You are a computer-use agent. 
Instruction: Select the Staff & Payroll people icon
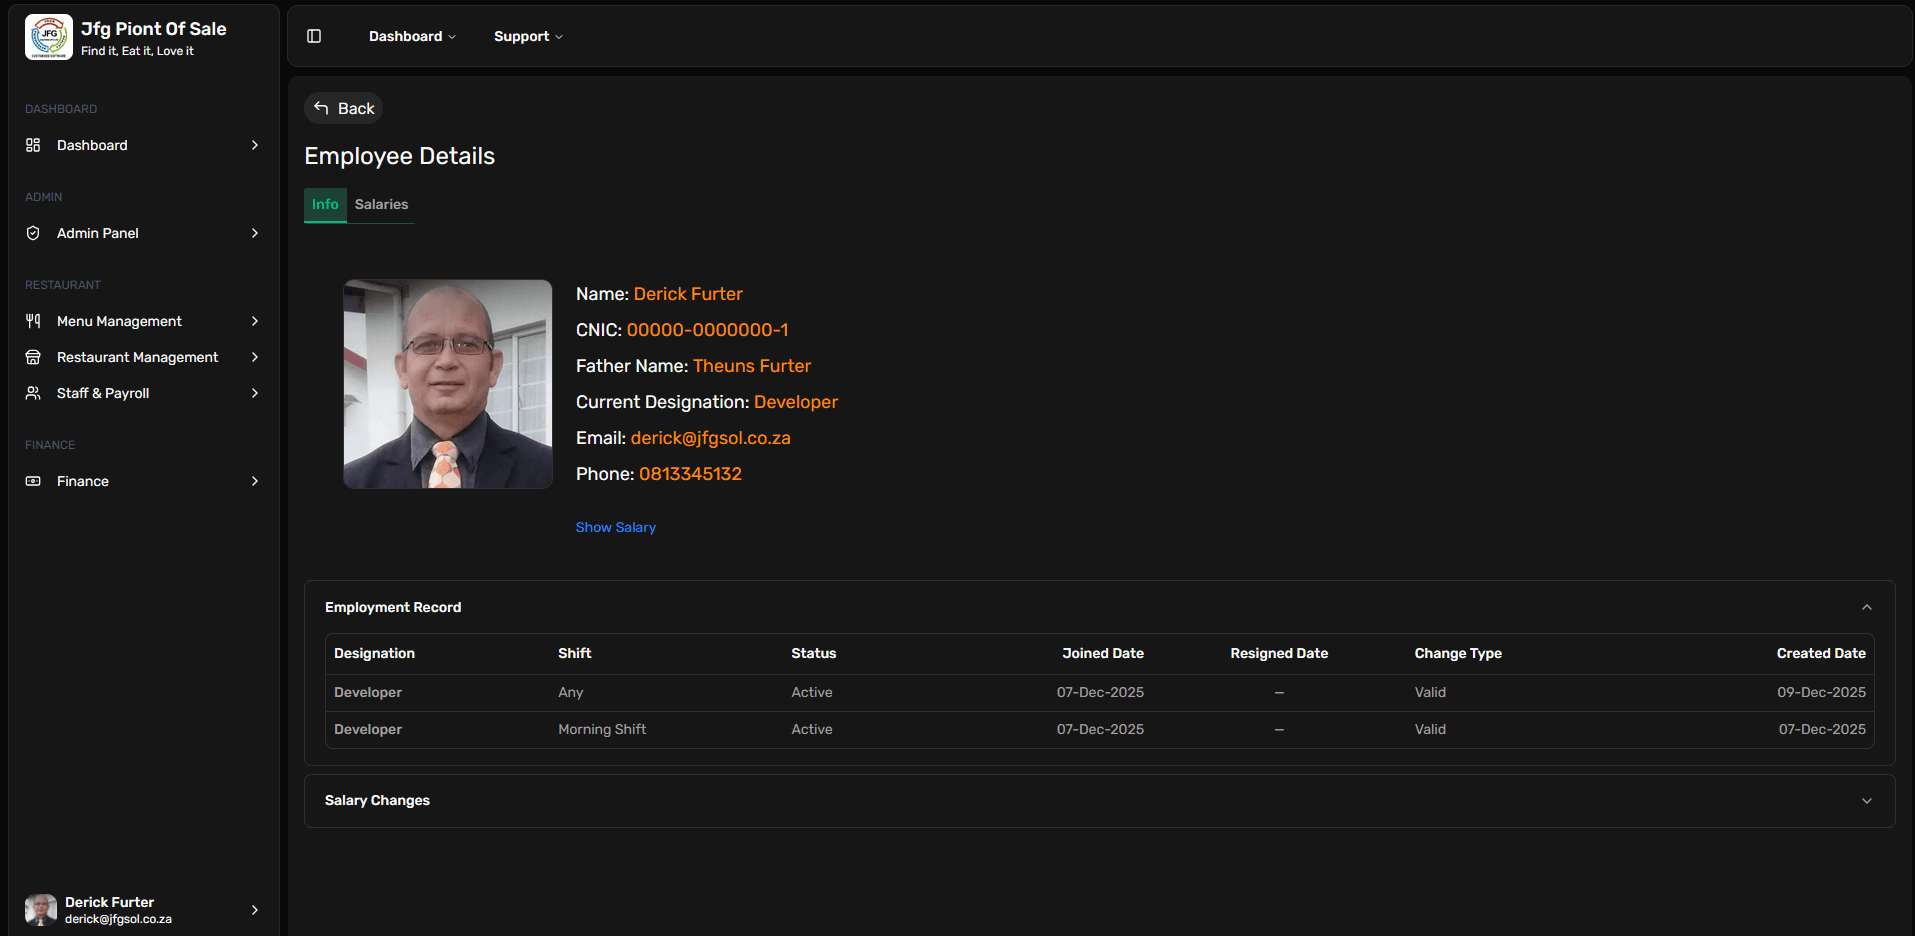(x=33, y=392)
